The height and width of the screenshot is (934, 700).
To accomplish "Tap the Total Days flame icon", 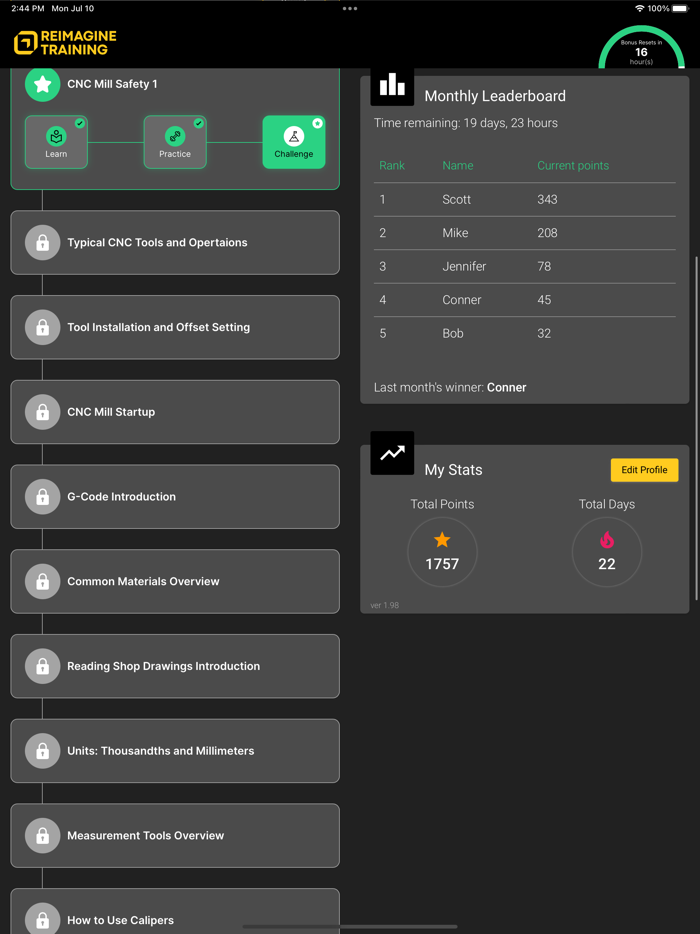I will point(606,540).
